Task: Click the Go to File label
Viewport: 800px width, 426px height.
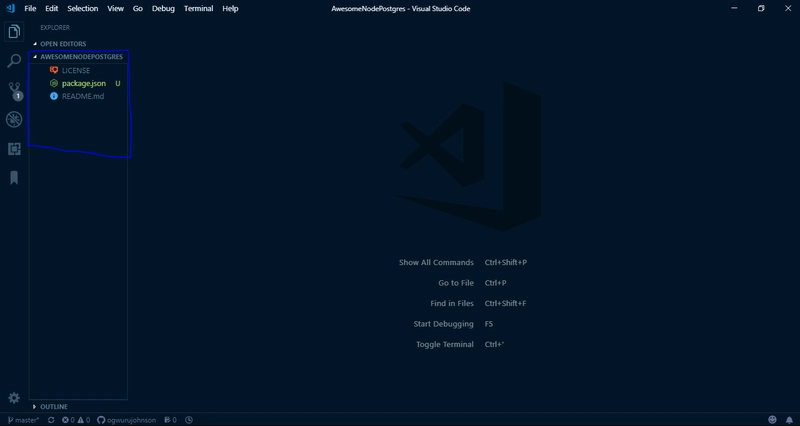Action: [x=456, y=283]
